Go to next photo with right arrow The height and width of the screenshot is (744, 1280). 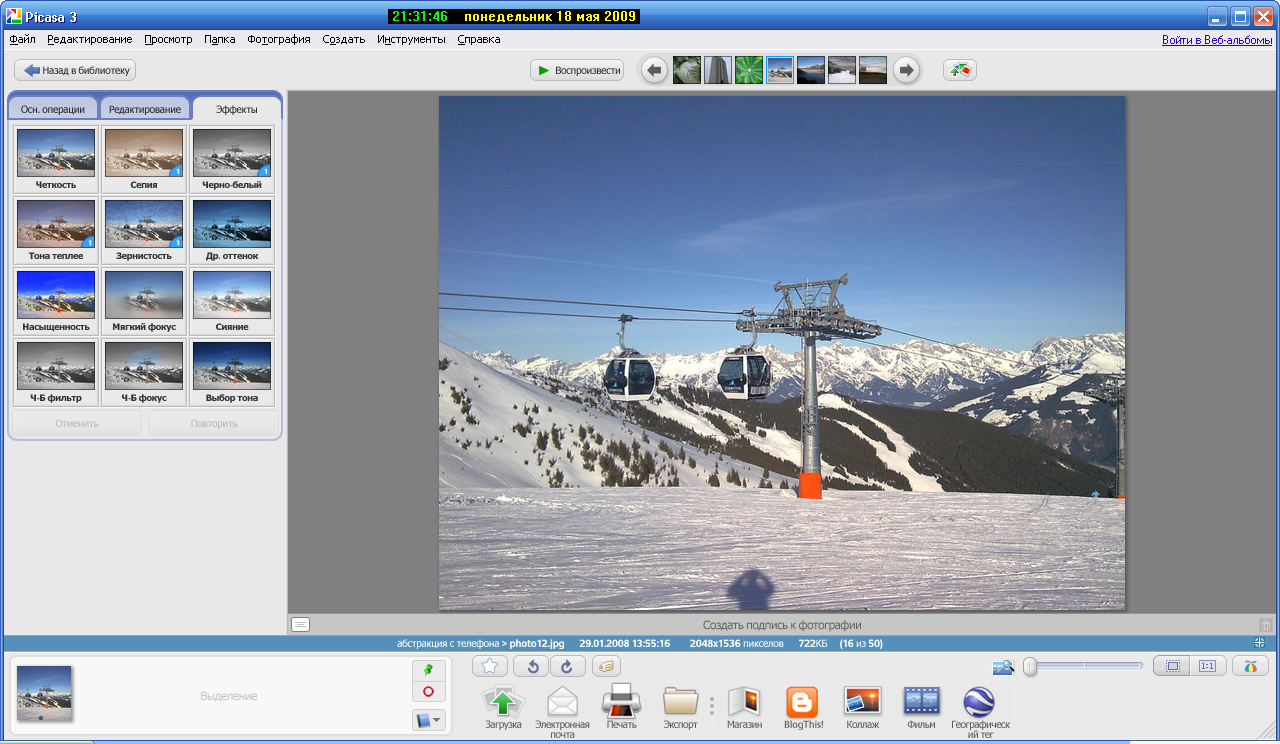click(x=906, y=70)
